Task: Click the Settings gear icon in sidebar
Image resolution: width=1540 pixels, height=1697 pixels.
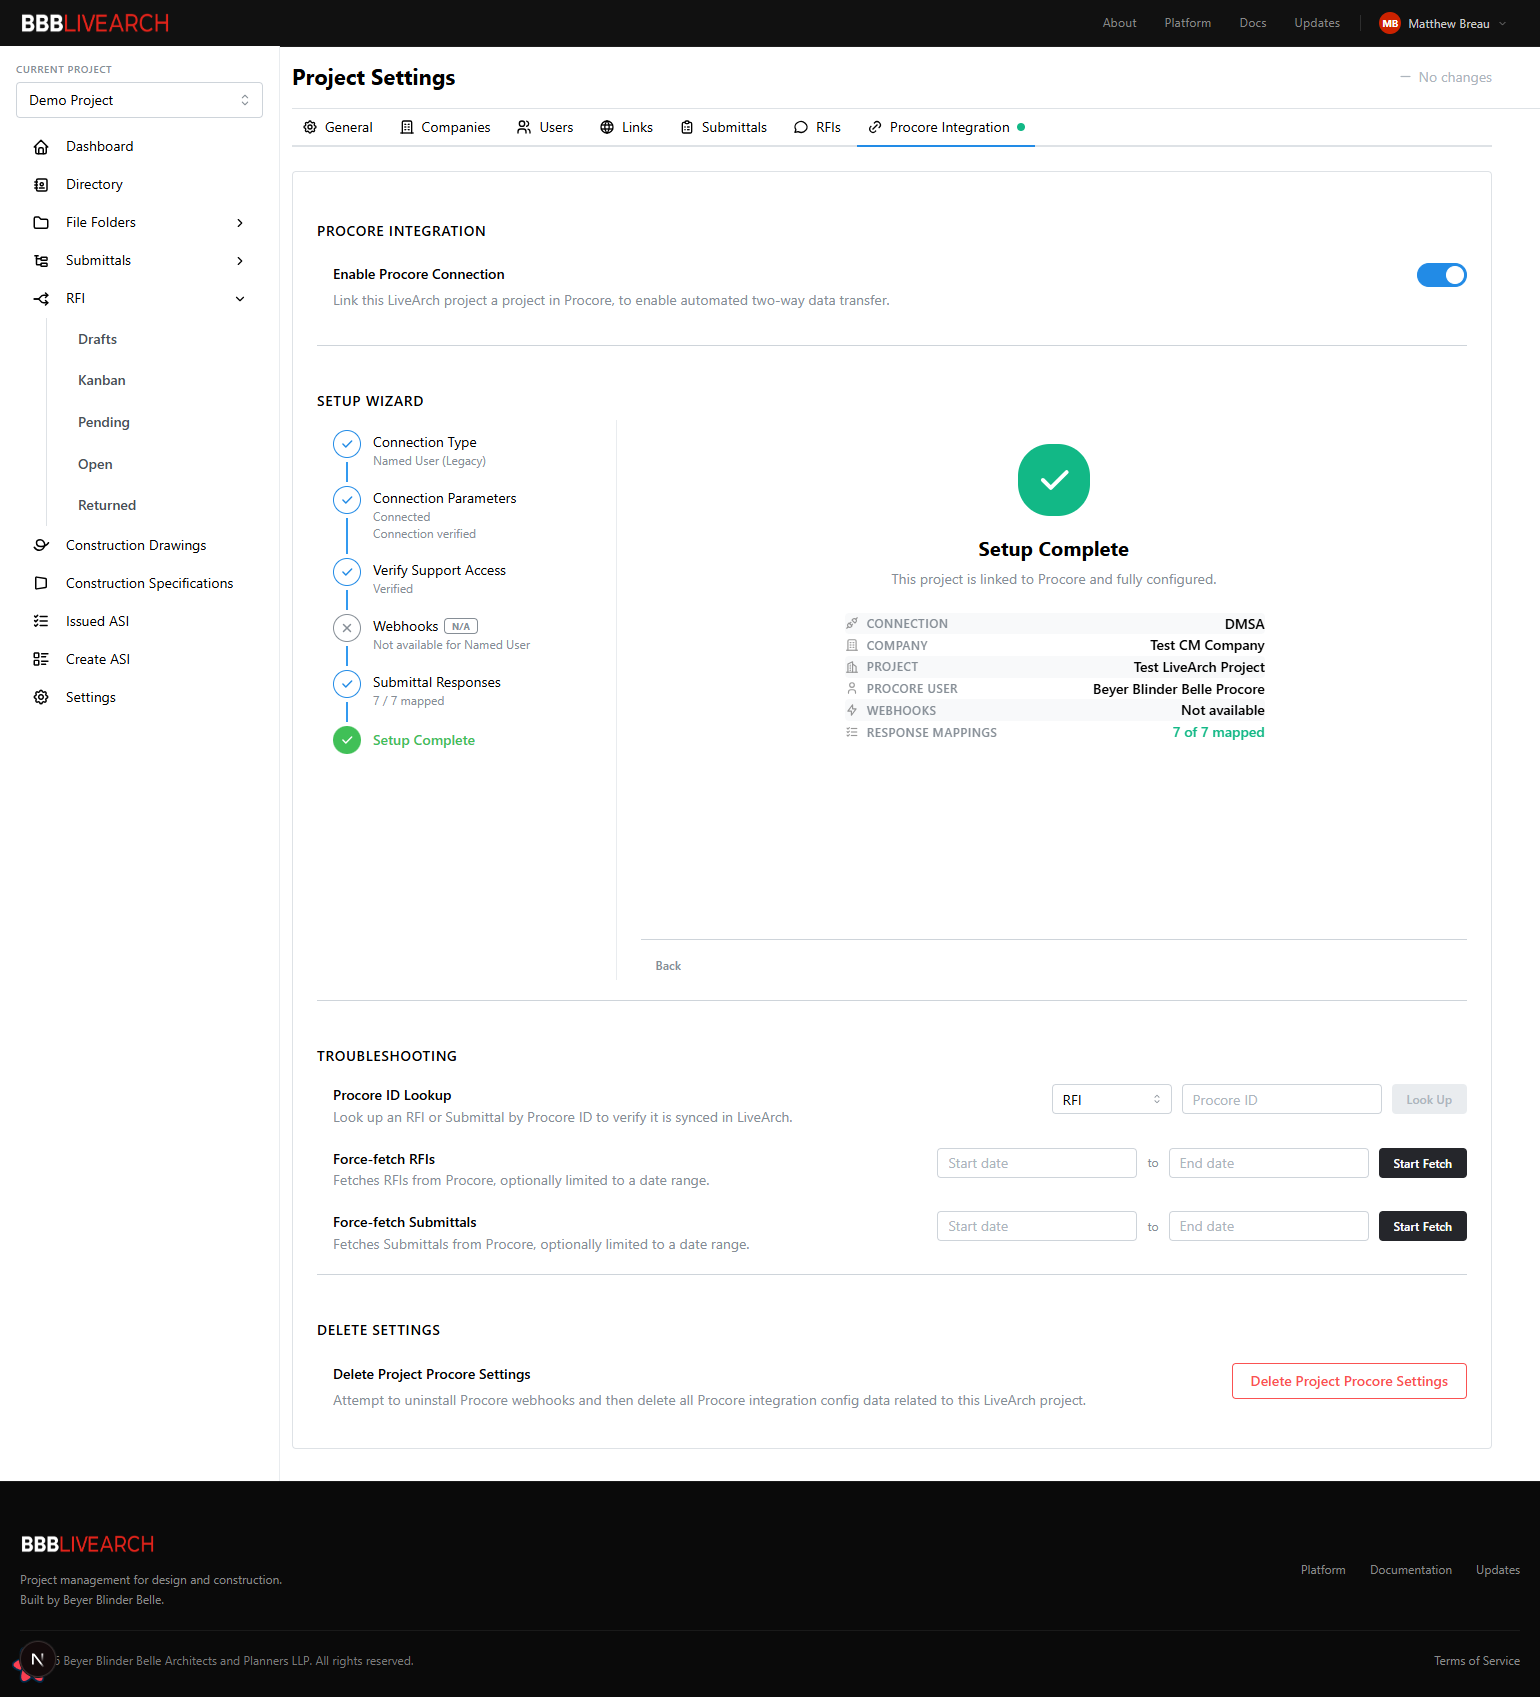Action: tap(41, 697)
